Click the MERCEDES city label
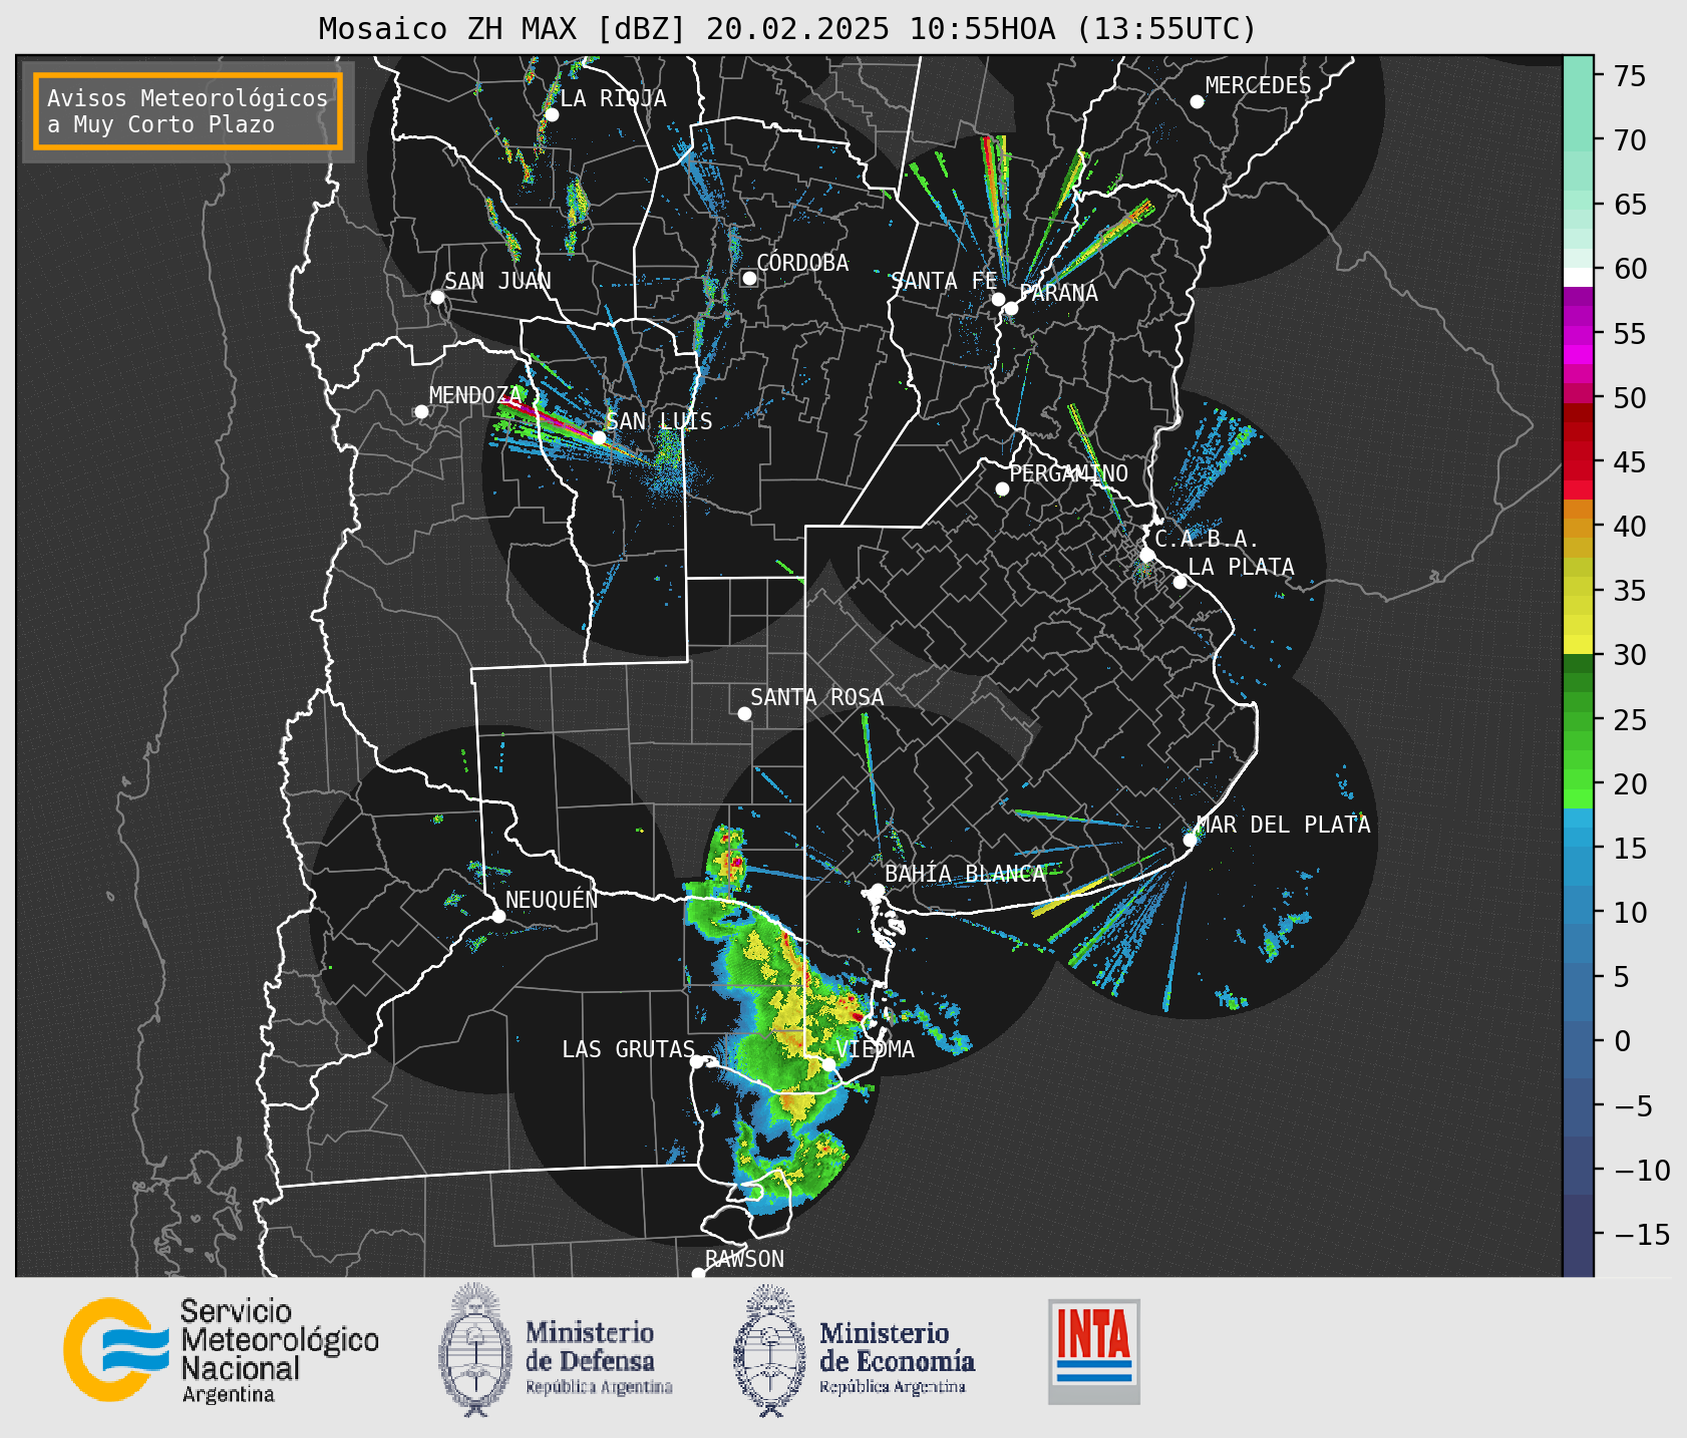This screenshot has width=1687, height=1438. click(x=1258, y=86)
